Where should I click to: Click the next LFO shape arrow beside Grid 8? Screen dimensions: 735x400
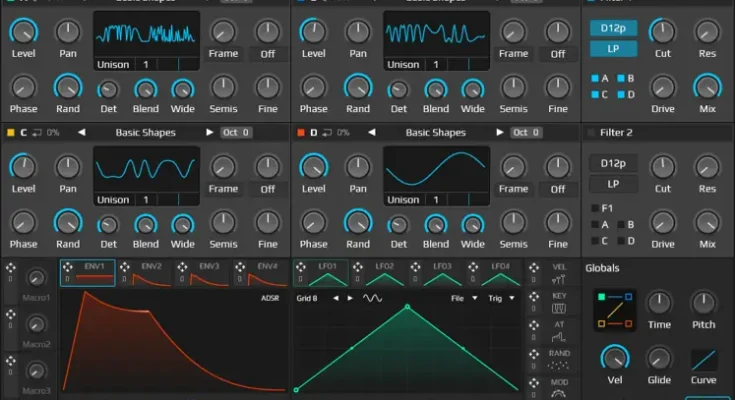point(350,298)
